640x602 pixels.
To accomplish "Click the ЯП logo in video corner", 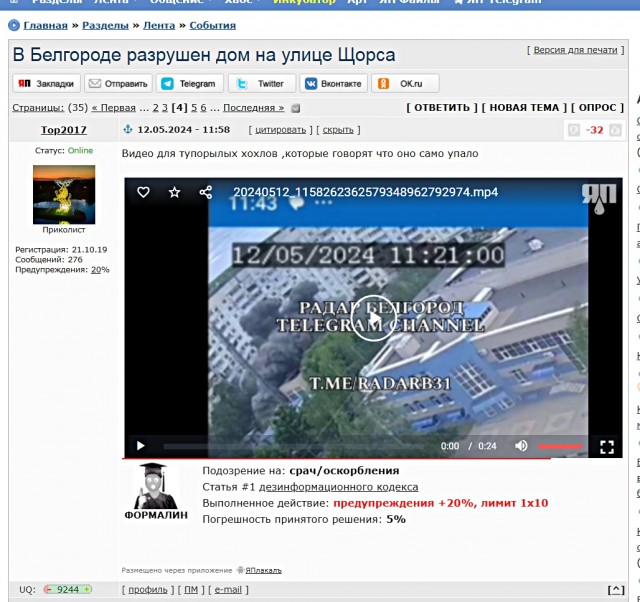I will (x=599, y=198).
